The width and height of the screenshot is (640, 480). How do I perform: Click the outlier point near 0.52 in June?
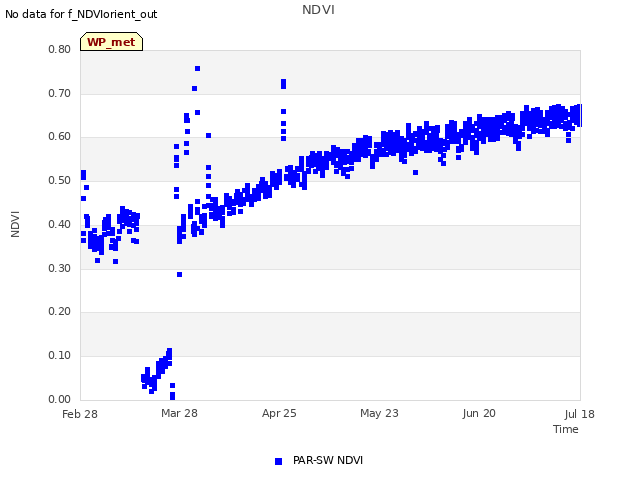[416, 173]
